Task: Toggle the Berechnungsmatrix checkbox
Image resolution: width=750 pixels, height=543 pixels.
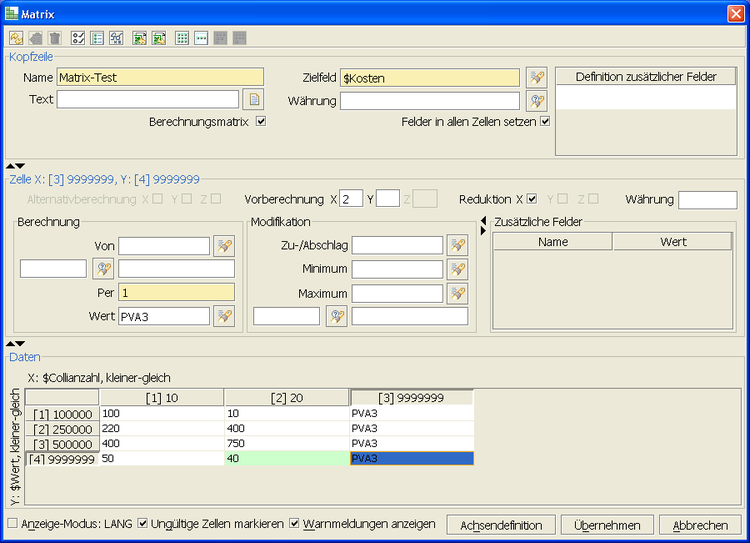Action: point(261,122)
